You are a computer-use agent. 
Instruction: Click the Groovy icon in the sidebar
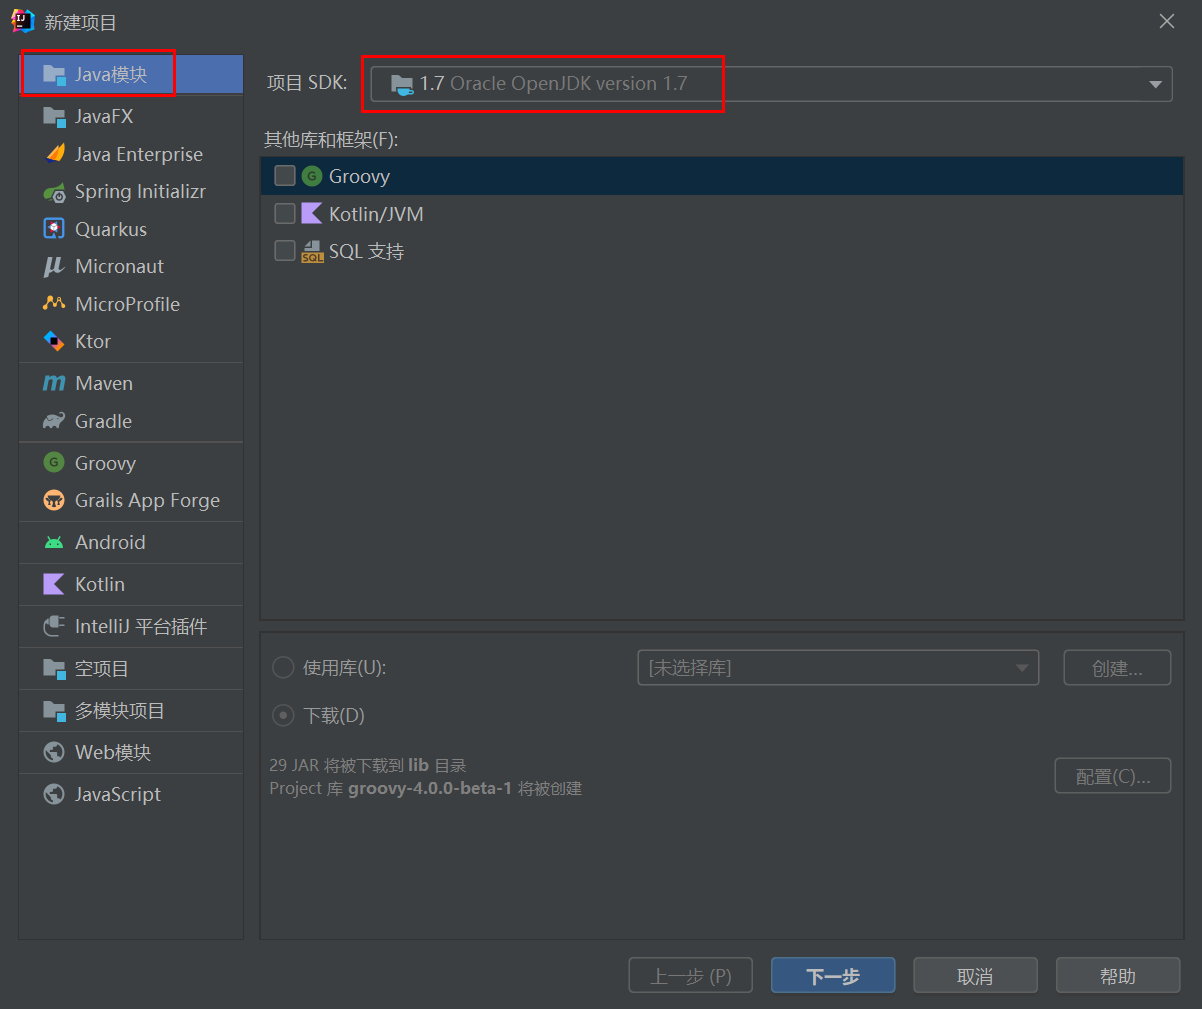(54, 463)
